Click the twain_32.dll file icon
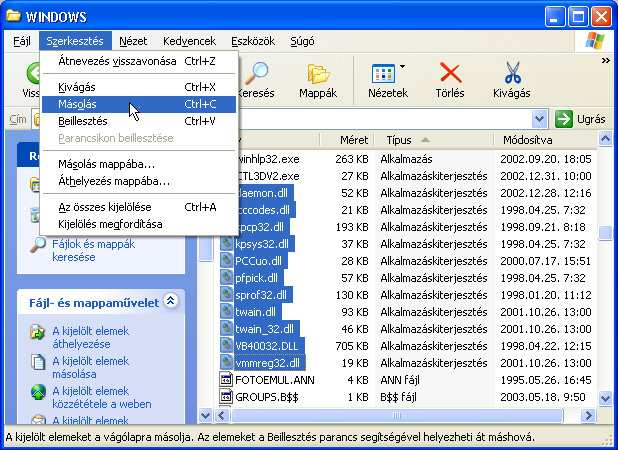The width and height of the screenshot is (618, 450). click(x=226, y=329)
